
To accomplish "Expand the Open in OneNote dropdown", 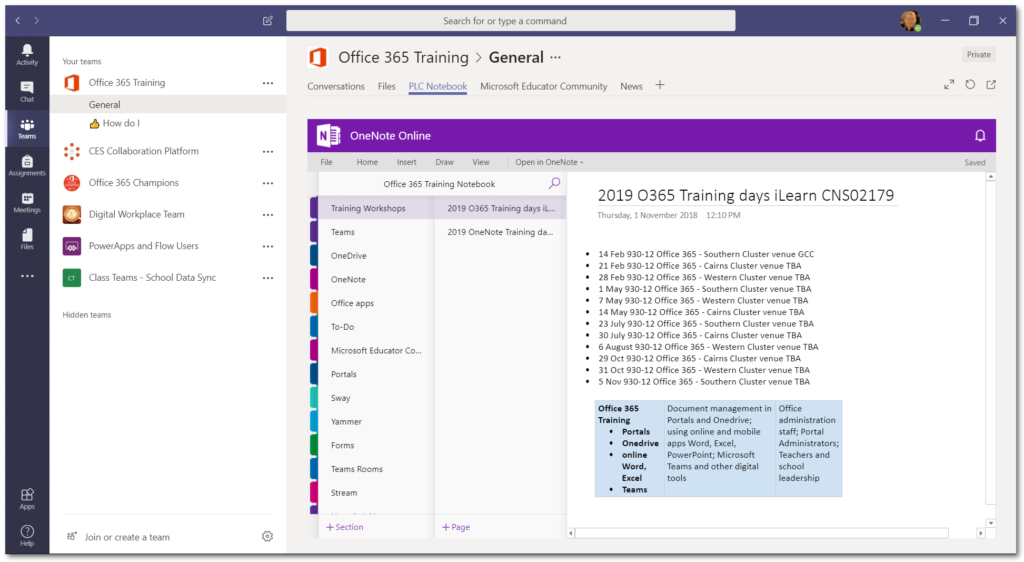I will point(549,162).
